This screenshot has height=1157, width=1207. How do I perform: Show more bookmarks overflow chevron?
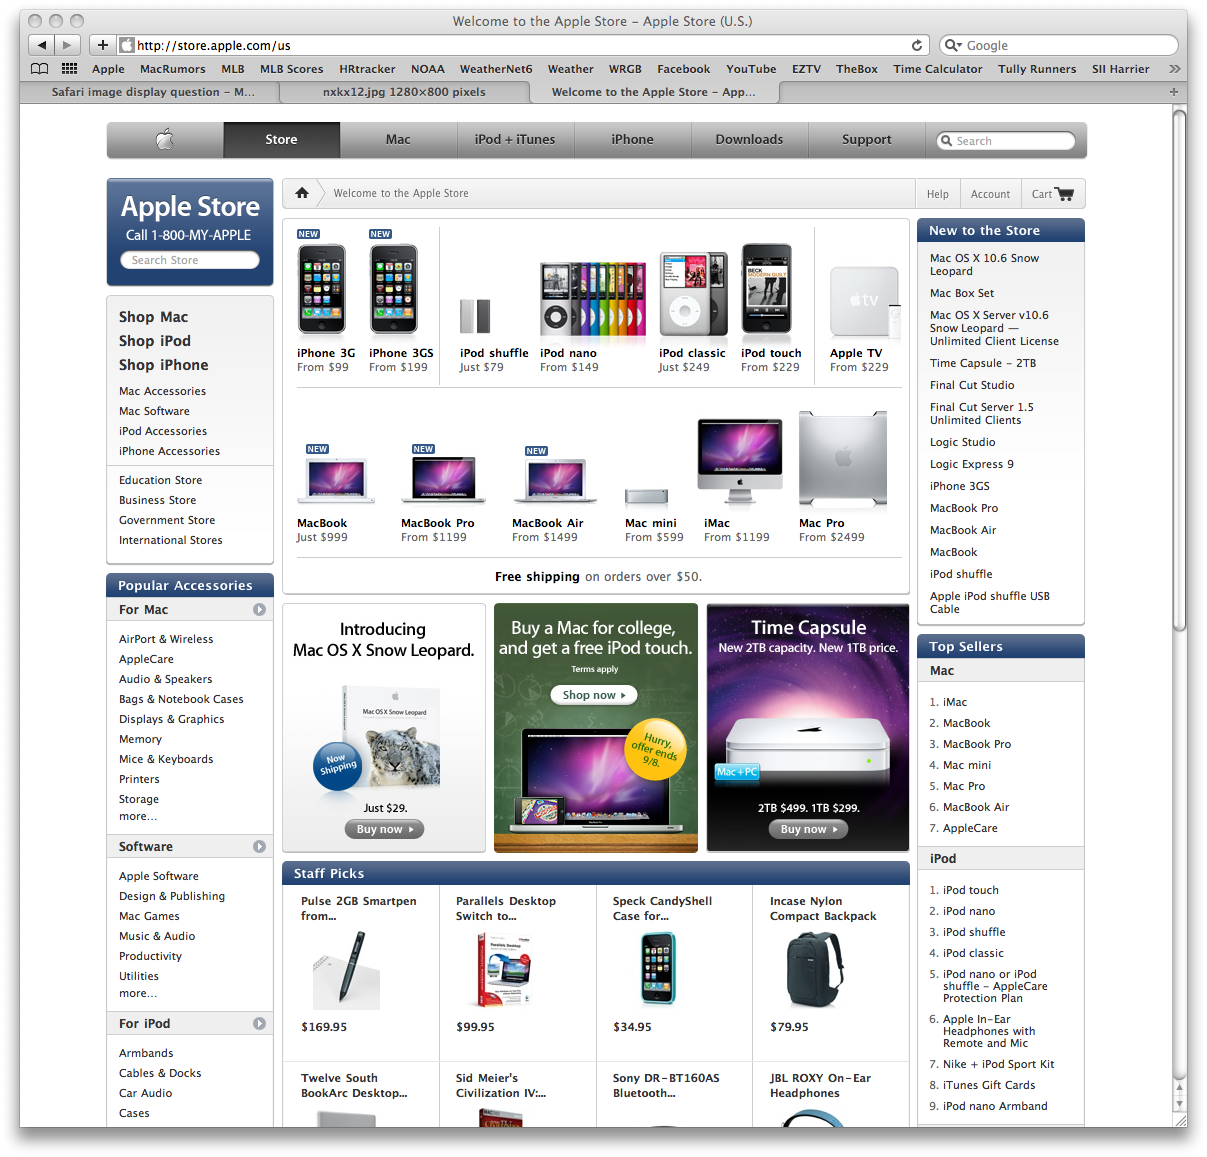coord(1174,69)
